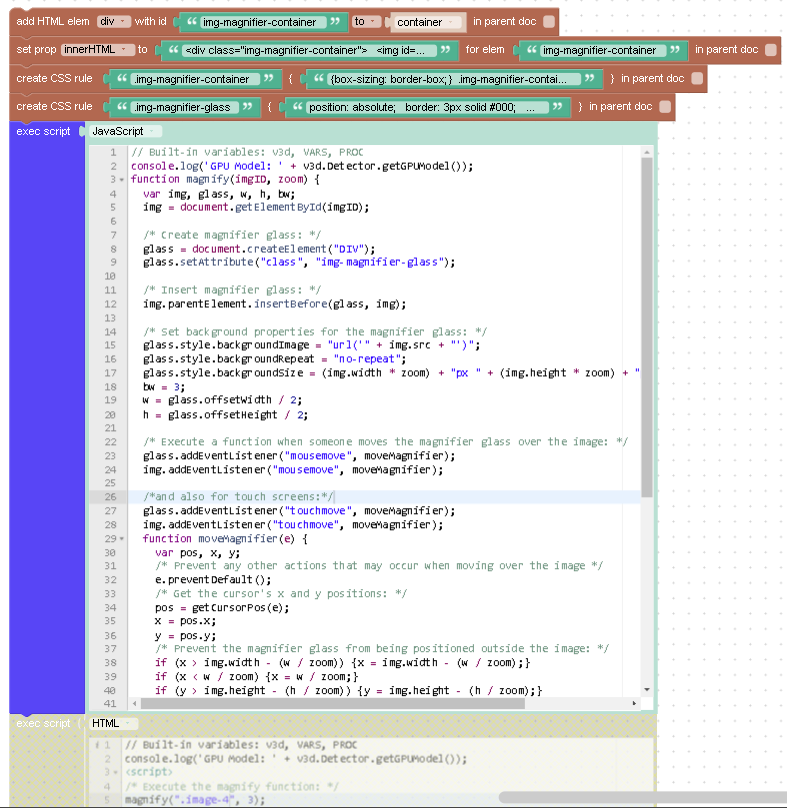The width and height of the screenshot is (787, 808).
Task: Select the disabled HTML 'exec script' block label
Action: tap(43, 723)
